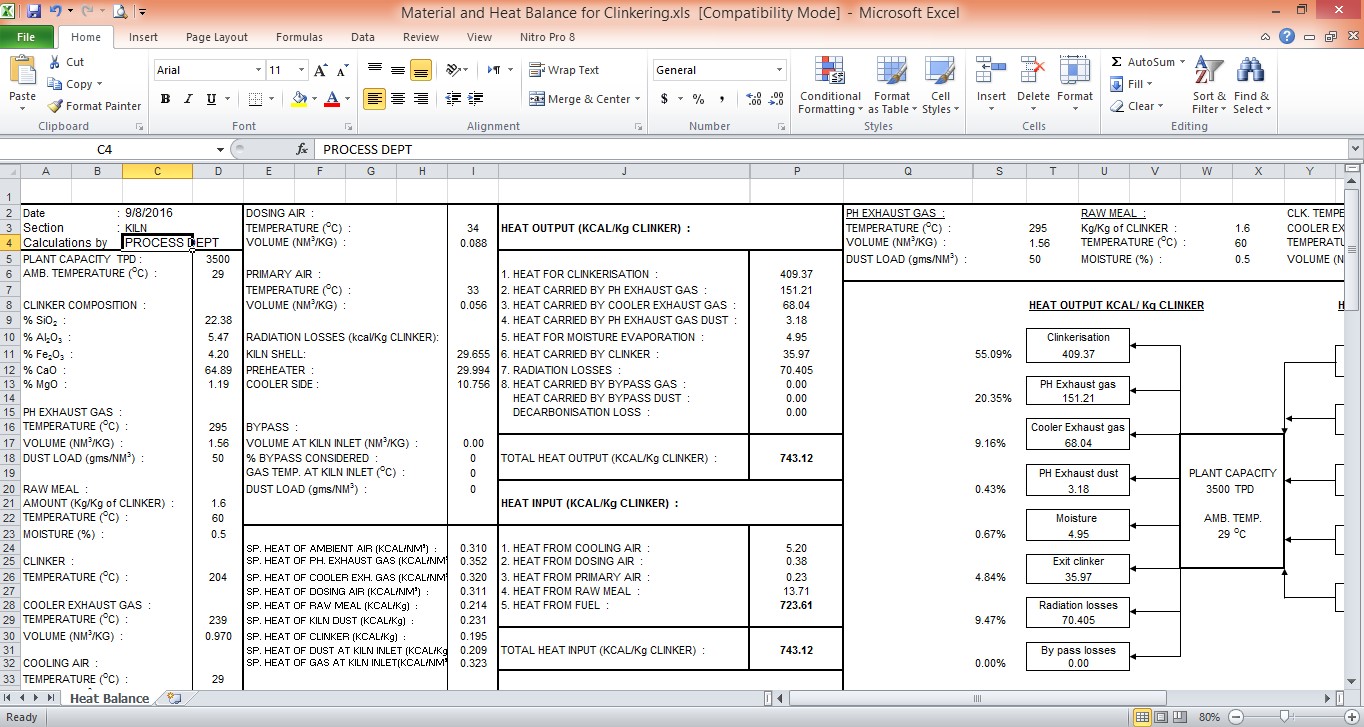
Task: Click the Merge & Center button
Action: (580, 99)
